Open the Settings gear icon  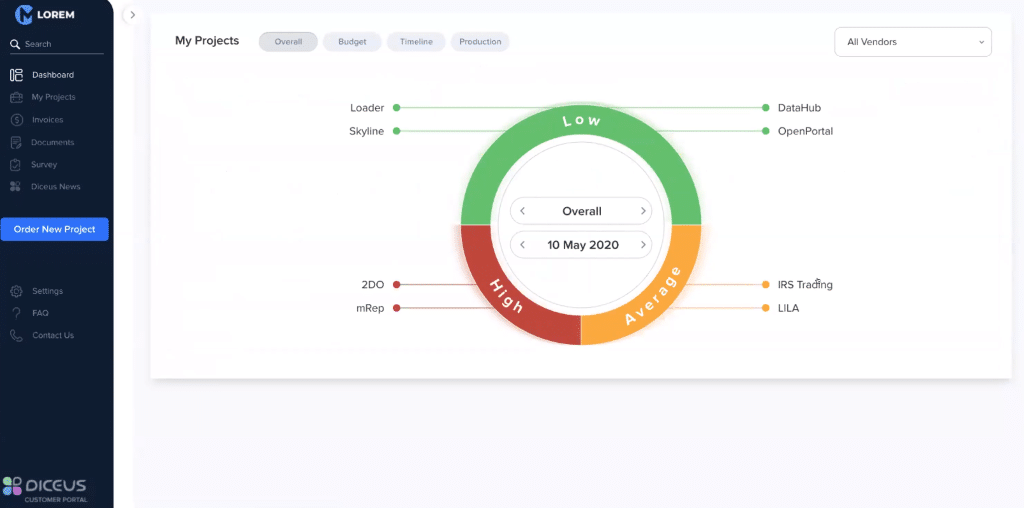pos(16,291)
